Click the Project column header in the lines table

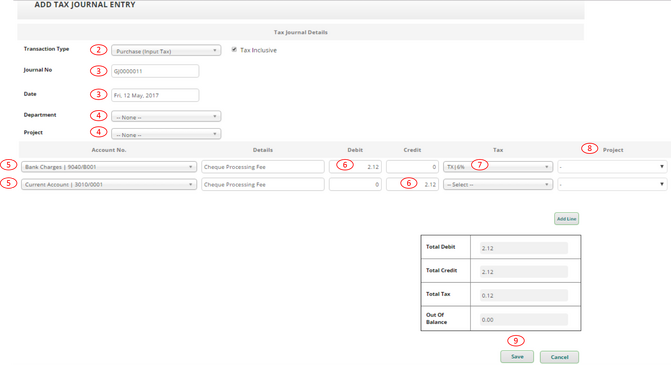coord(613,150)
